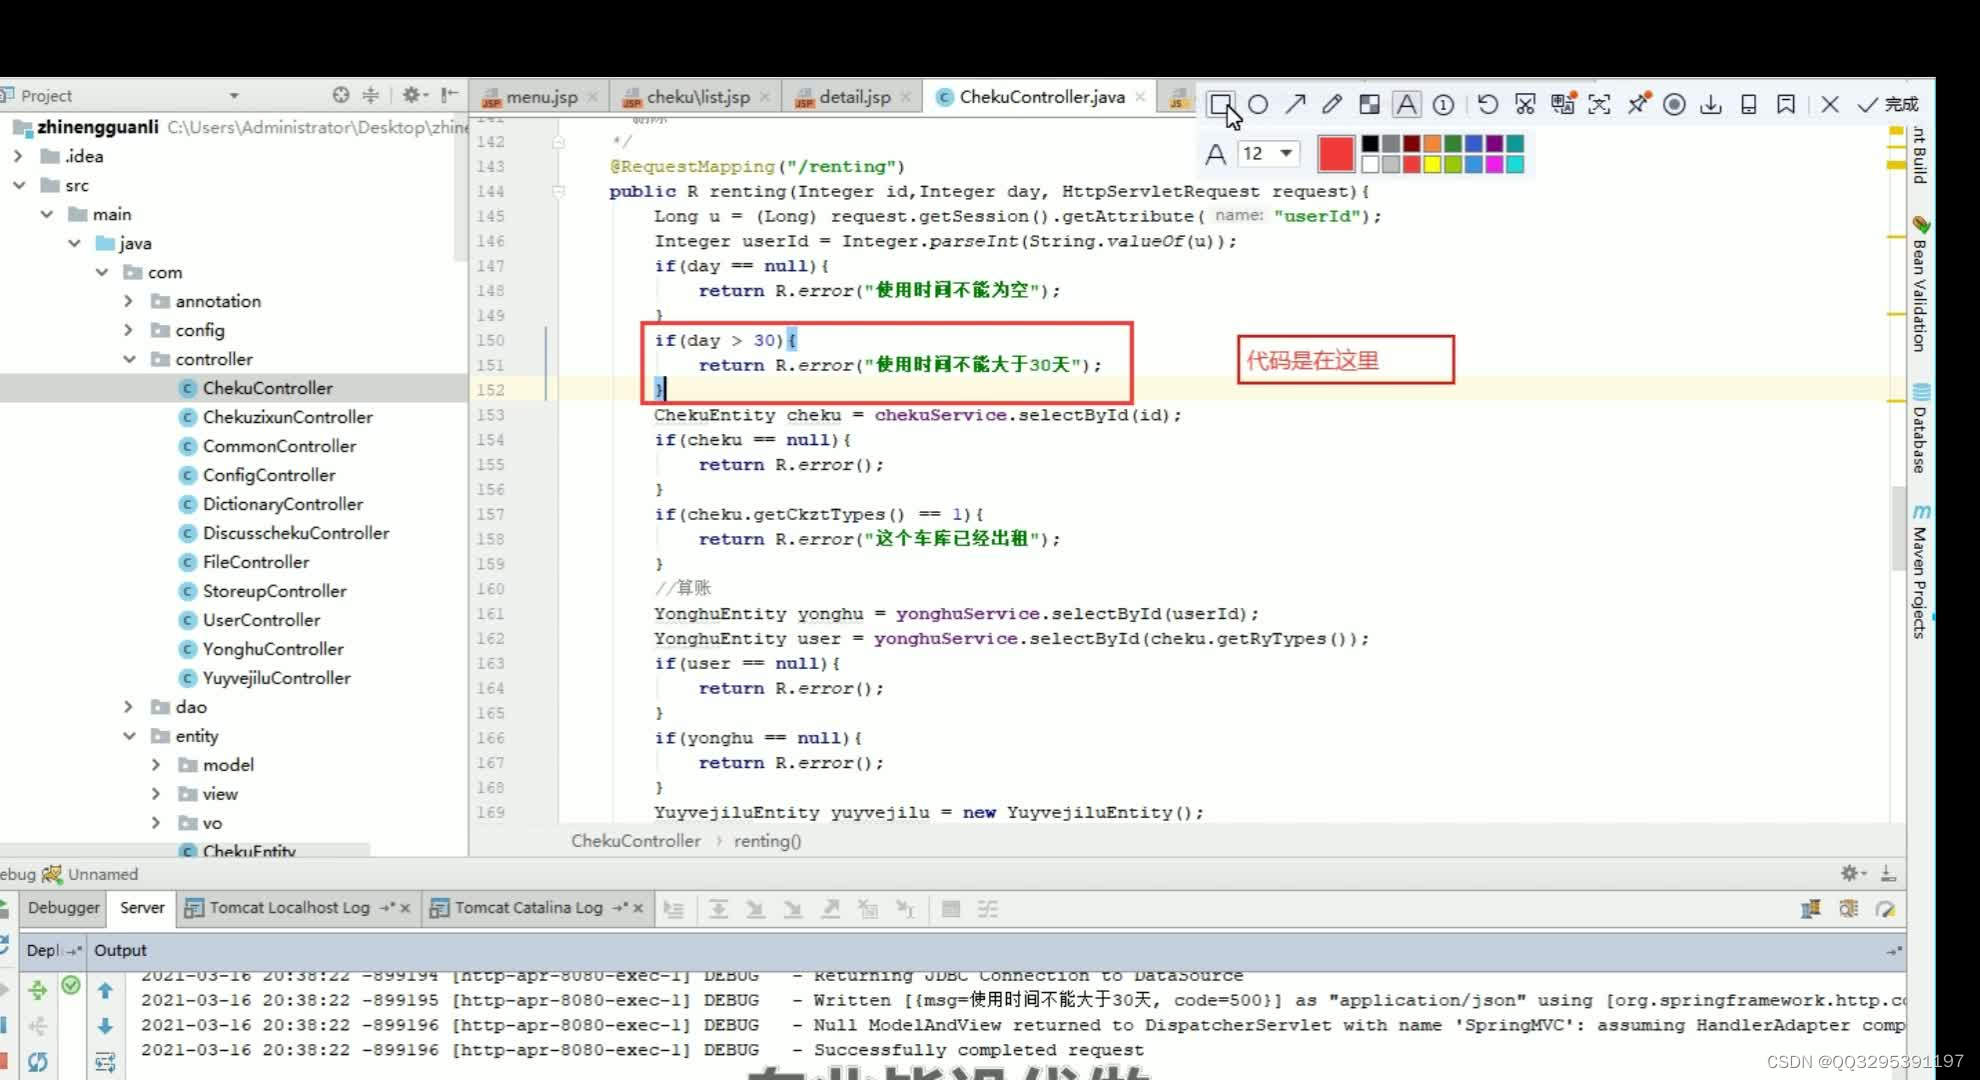Pick the black color swatch

[1370, 144]
